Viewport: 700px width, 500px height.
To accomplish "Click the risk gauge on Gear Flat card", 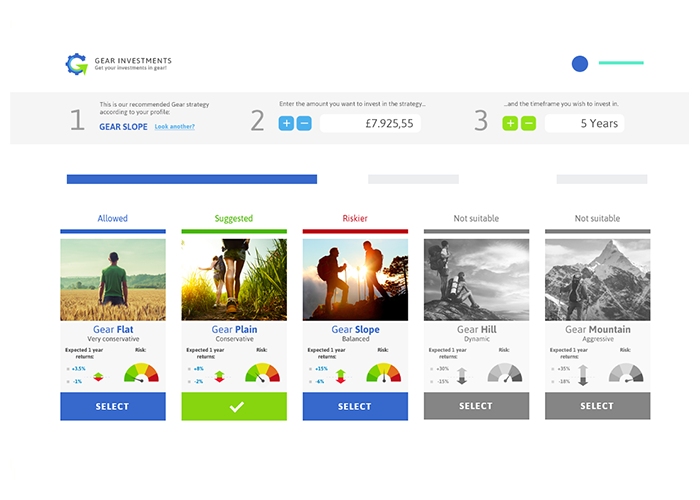I will [x=141, y=373].
